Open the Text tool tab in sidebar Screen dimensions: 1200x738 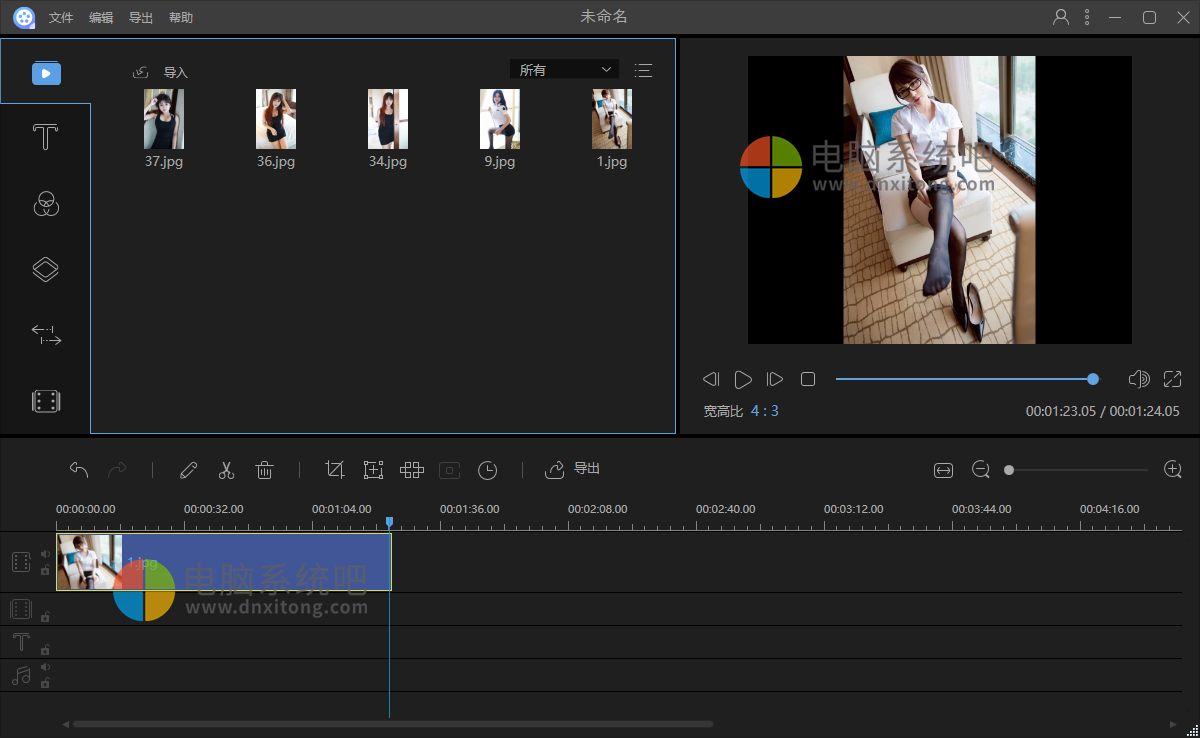[45, 137]
